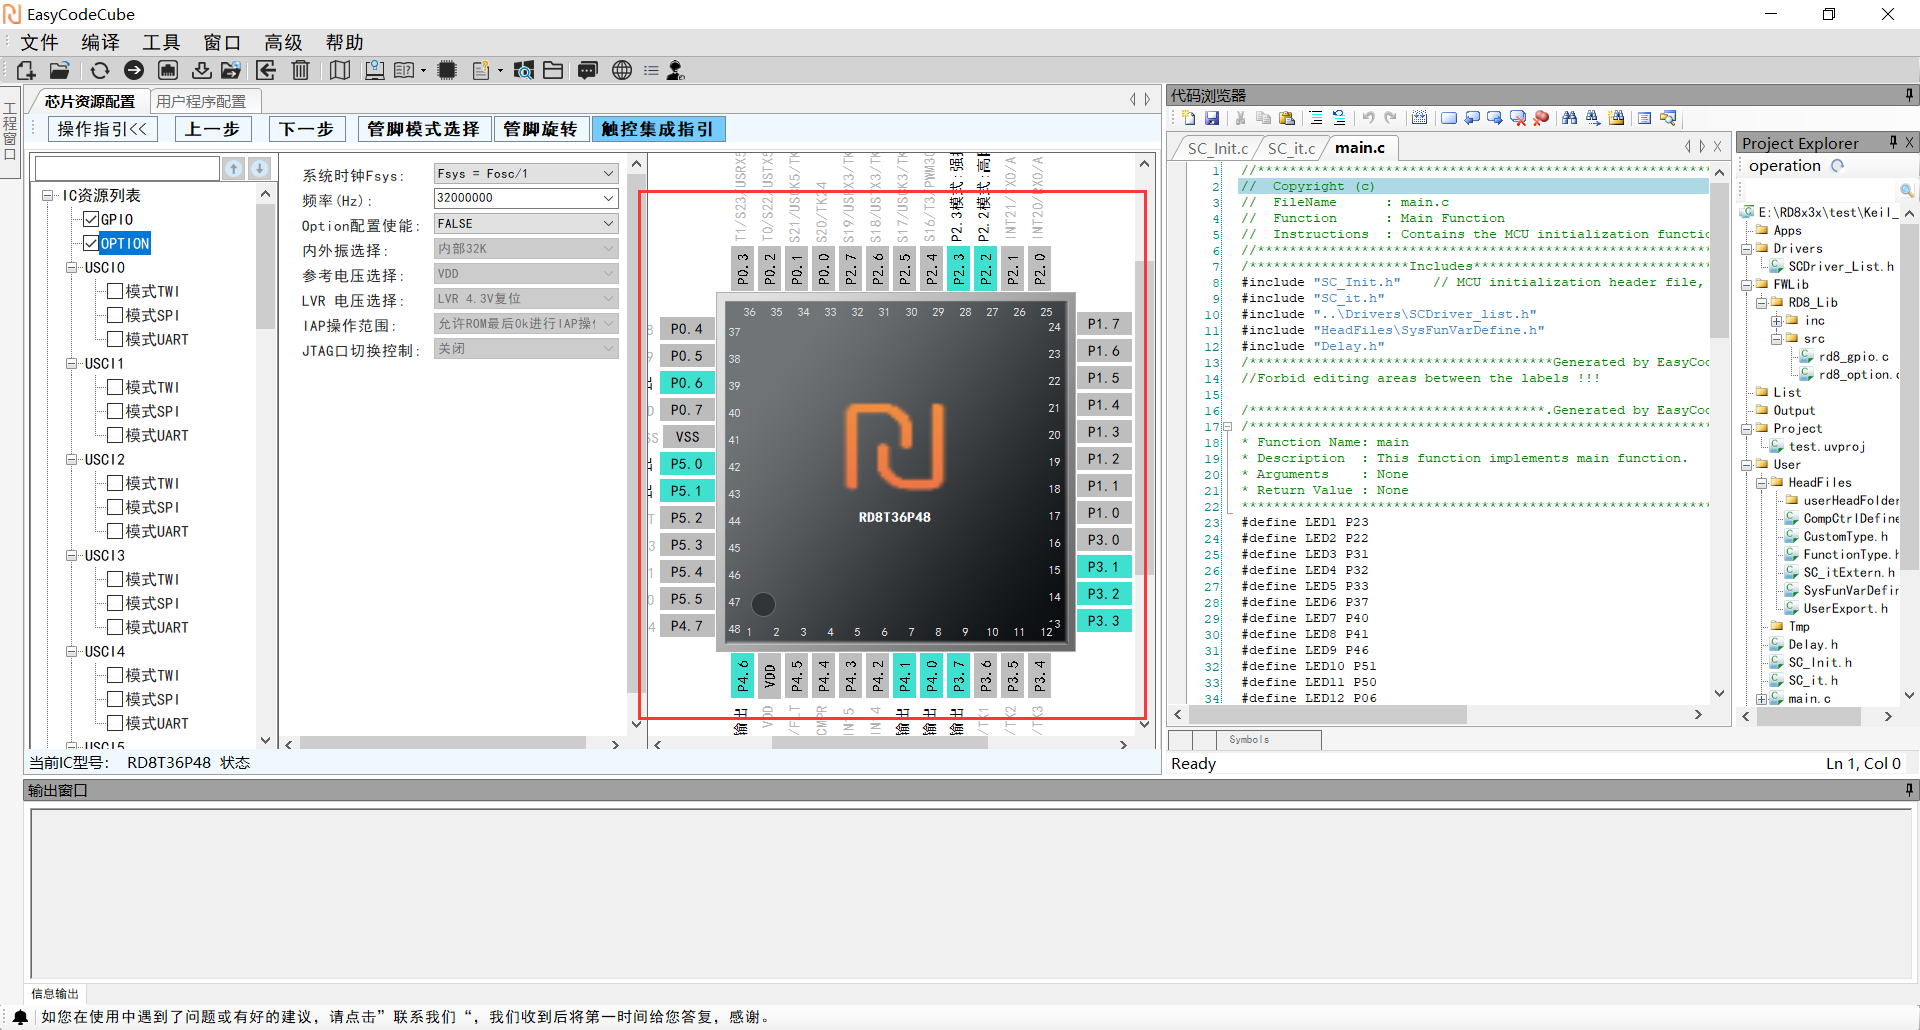
Task: Switch to the SC_Init.c editor tab
Action: point(1217,148)
